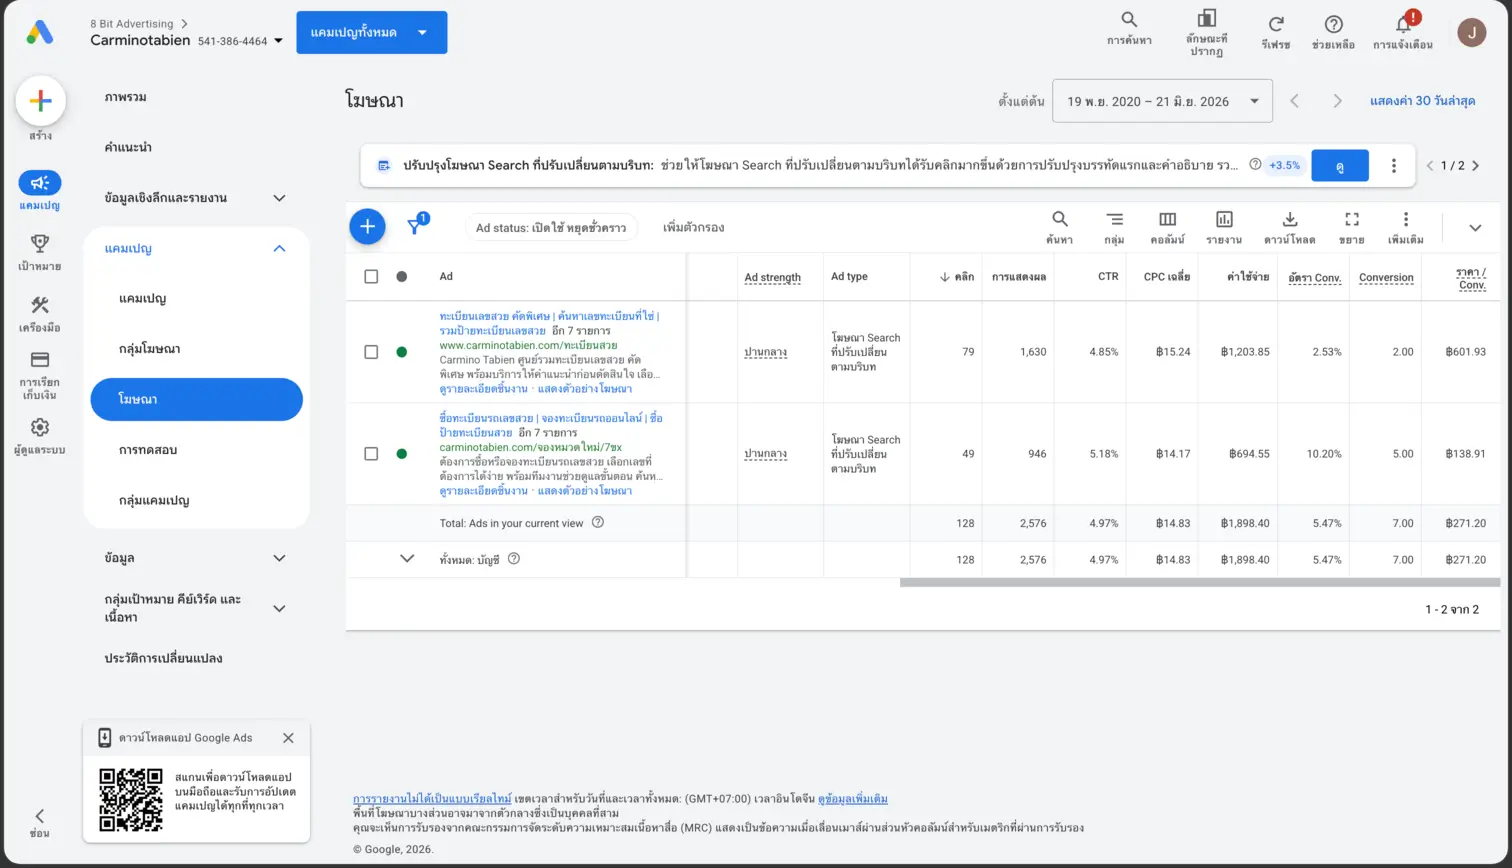1512x868 pixels.
Task: Open คำแนะนำ in the navigation
Action: click(x=128, y=147)
